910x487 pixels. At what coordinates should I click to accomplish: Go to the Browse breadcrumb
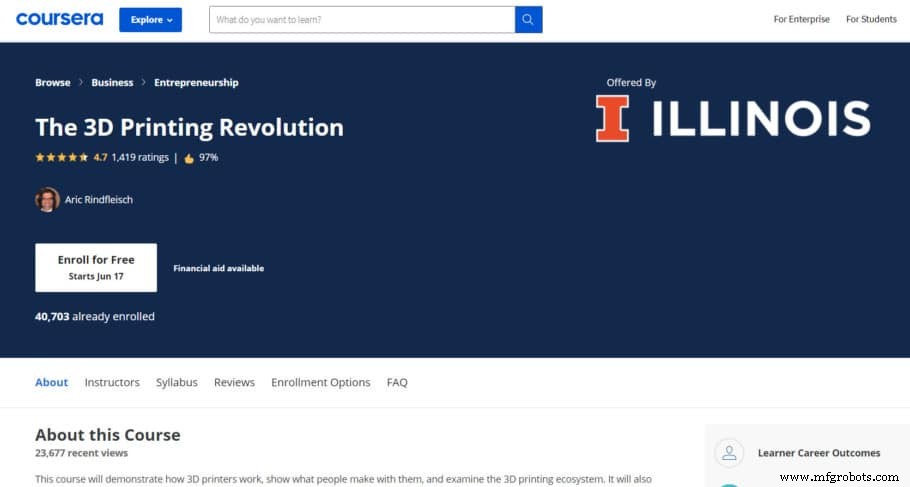tap(53, 83)
